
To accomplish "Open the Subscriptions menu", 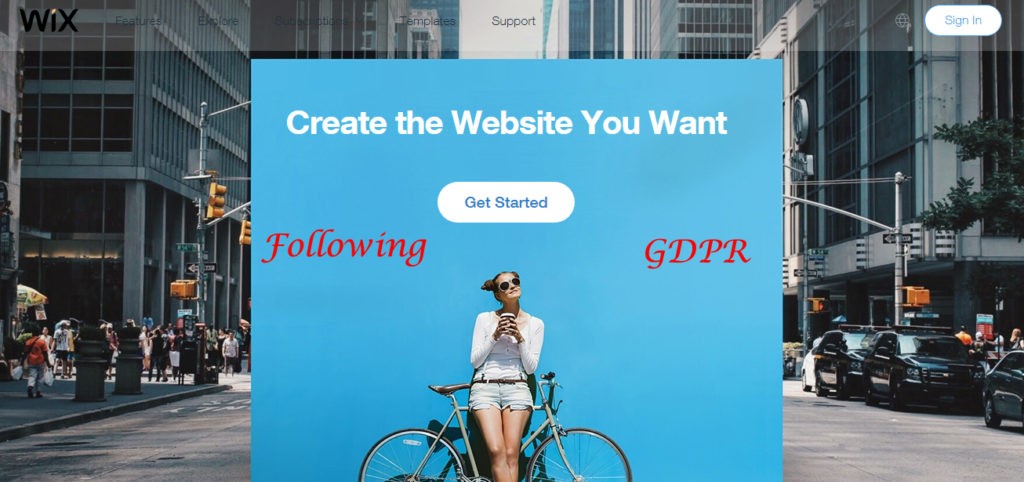I will (312, 21).
